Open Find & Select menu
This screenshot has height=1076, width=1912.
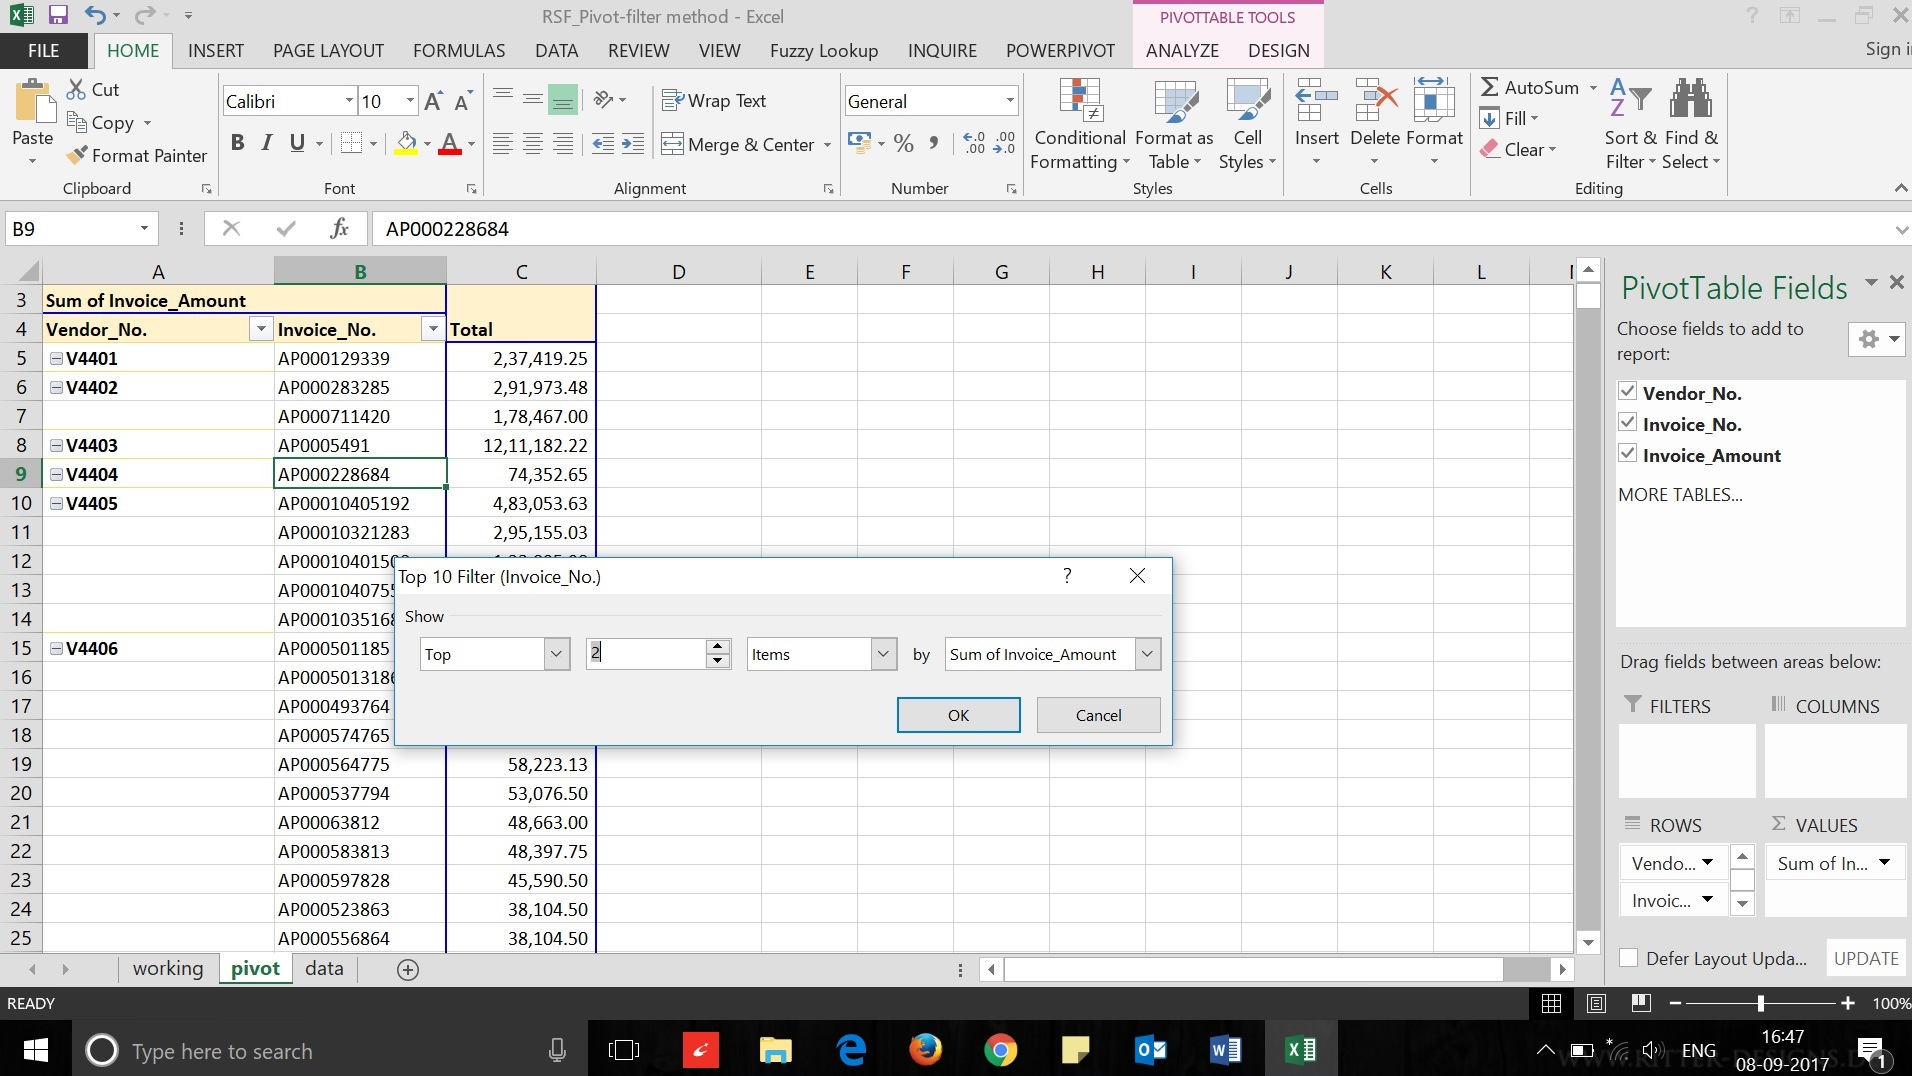coord(1691,124)
